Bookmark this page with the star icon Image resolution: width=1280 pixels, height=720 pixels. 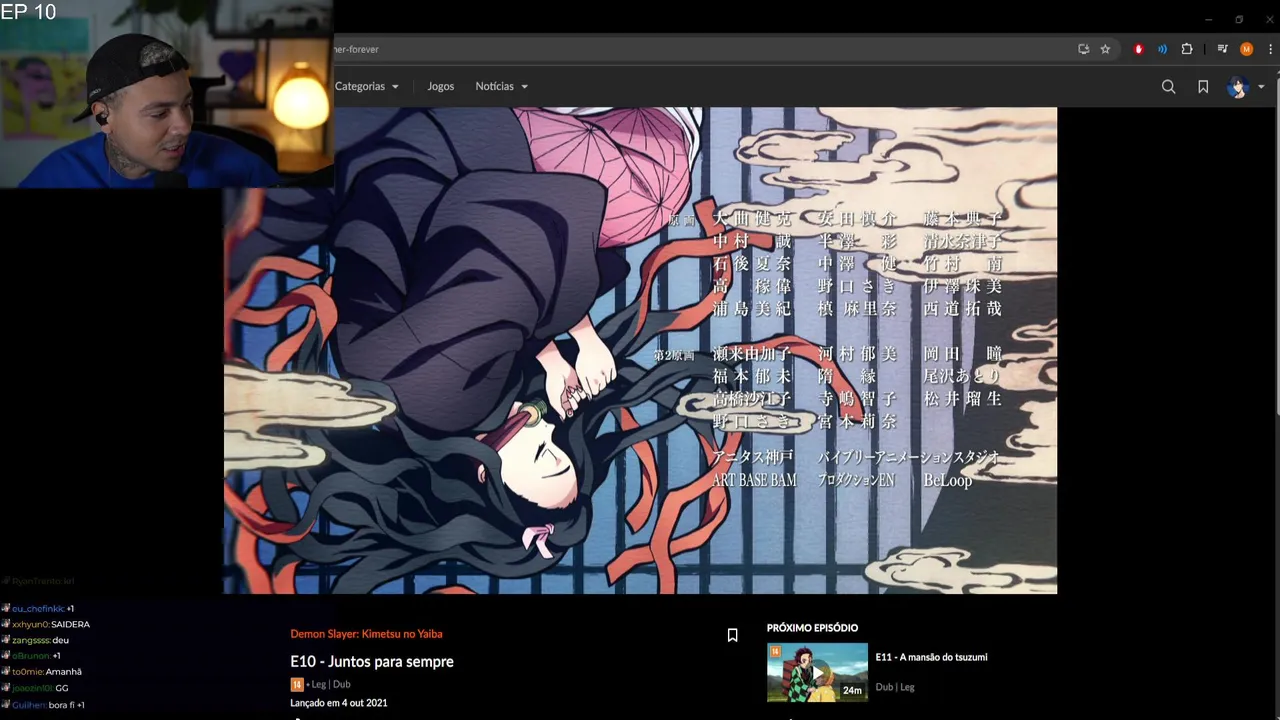click(x=1105, y=49)
